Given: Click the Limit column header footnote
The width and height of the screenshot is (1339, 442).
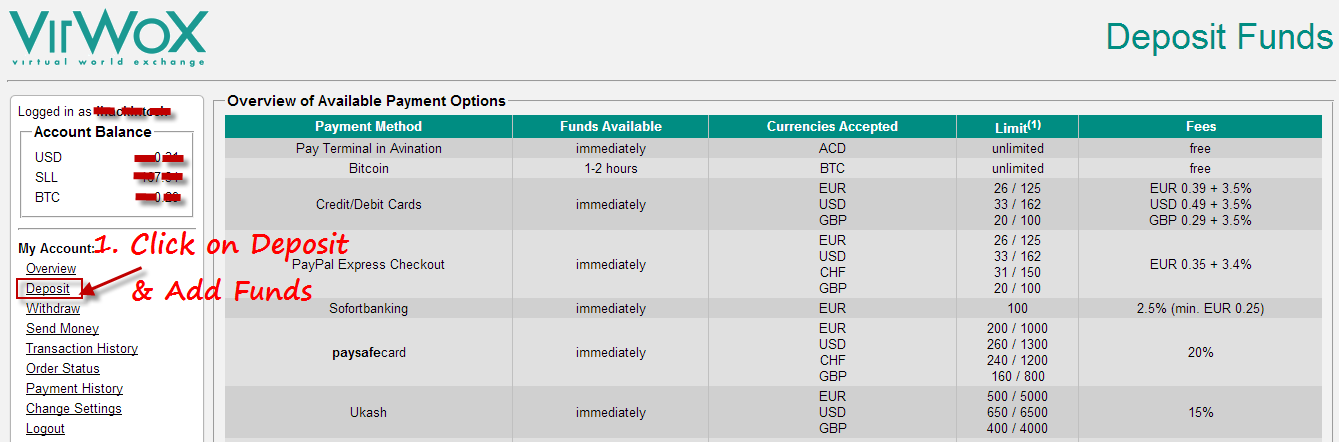Looking at the screenshot, I should point(1035,124).
